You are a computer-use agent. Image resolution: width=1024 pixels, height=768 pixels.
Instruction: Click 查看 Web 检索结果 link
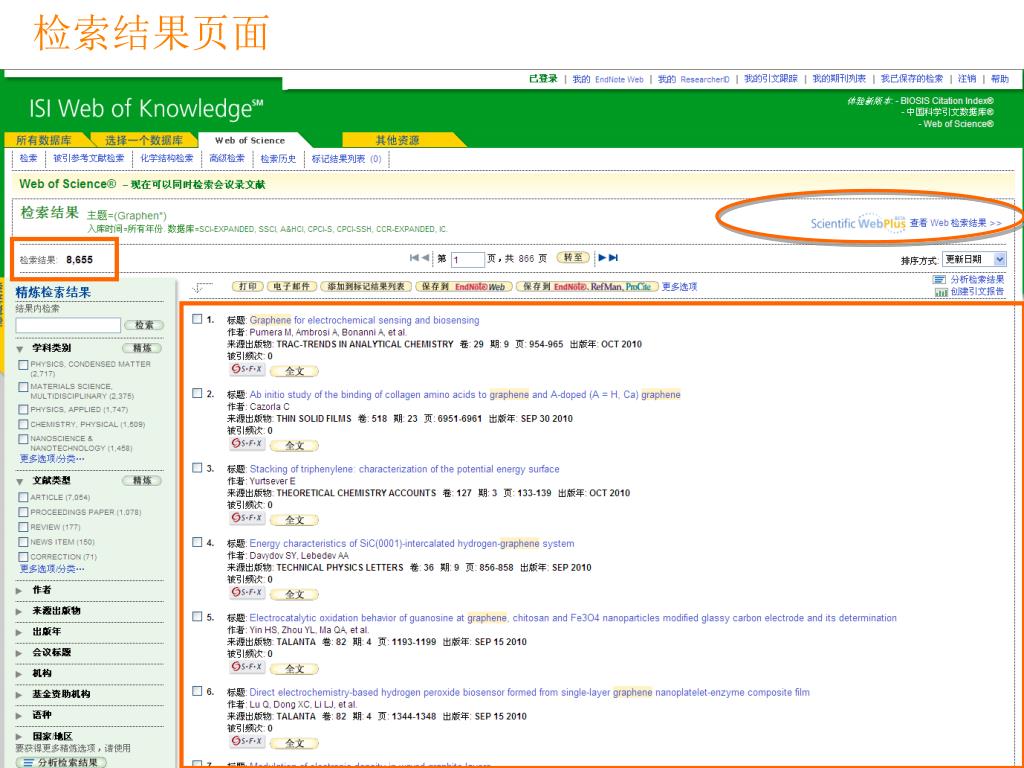point(955,223)
